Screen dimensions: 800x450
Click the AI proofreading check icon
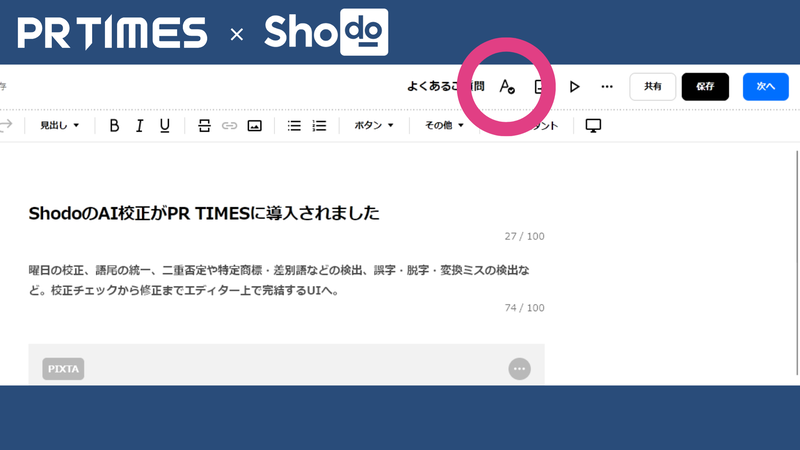[x=507, y=87]
